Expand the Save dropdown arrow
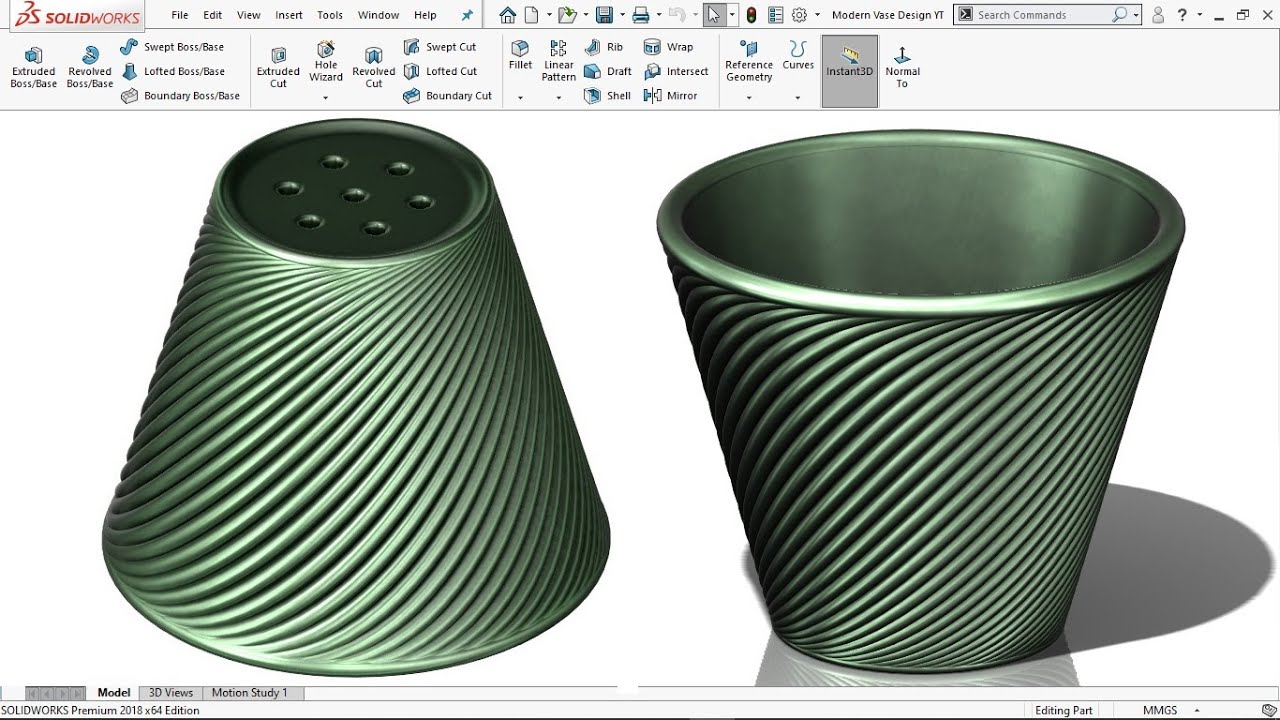 [621, 15]
